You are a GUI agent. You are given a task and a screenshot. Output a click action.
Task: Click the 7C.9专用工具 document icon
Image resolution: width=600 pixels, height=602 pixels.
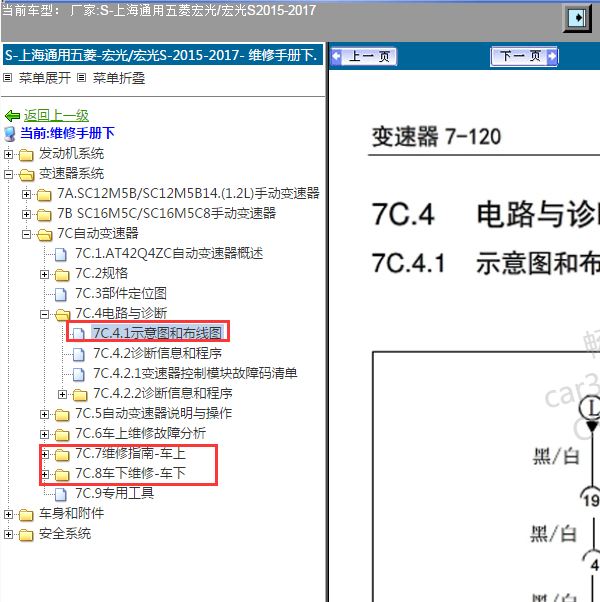click(61, 494)
